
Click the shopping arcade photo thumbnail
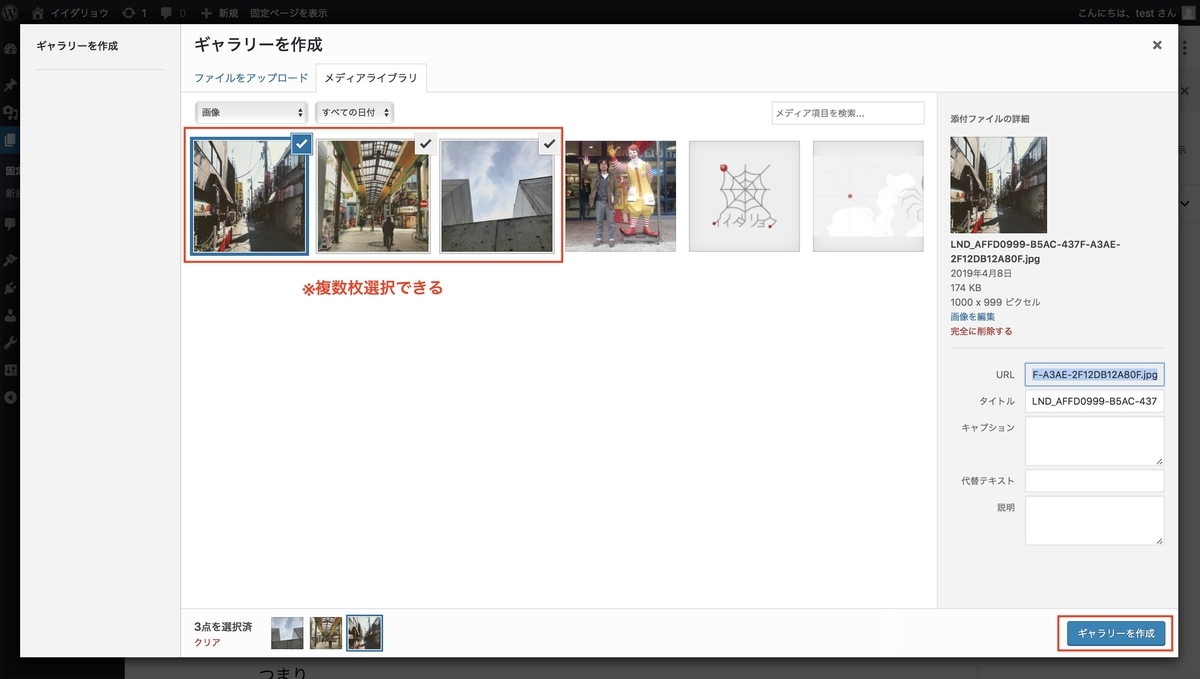[x=373, y=196]
